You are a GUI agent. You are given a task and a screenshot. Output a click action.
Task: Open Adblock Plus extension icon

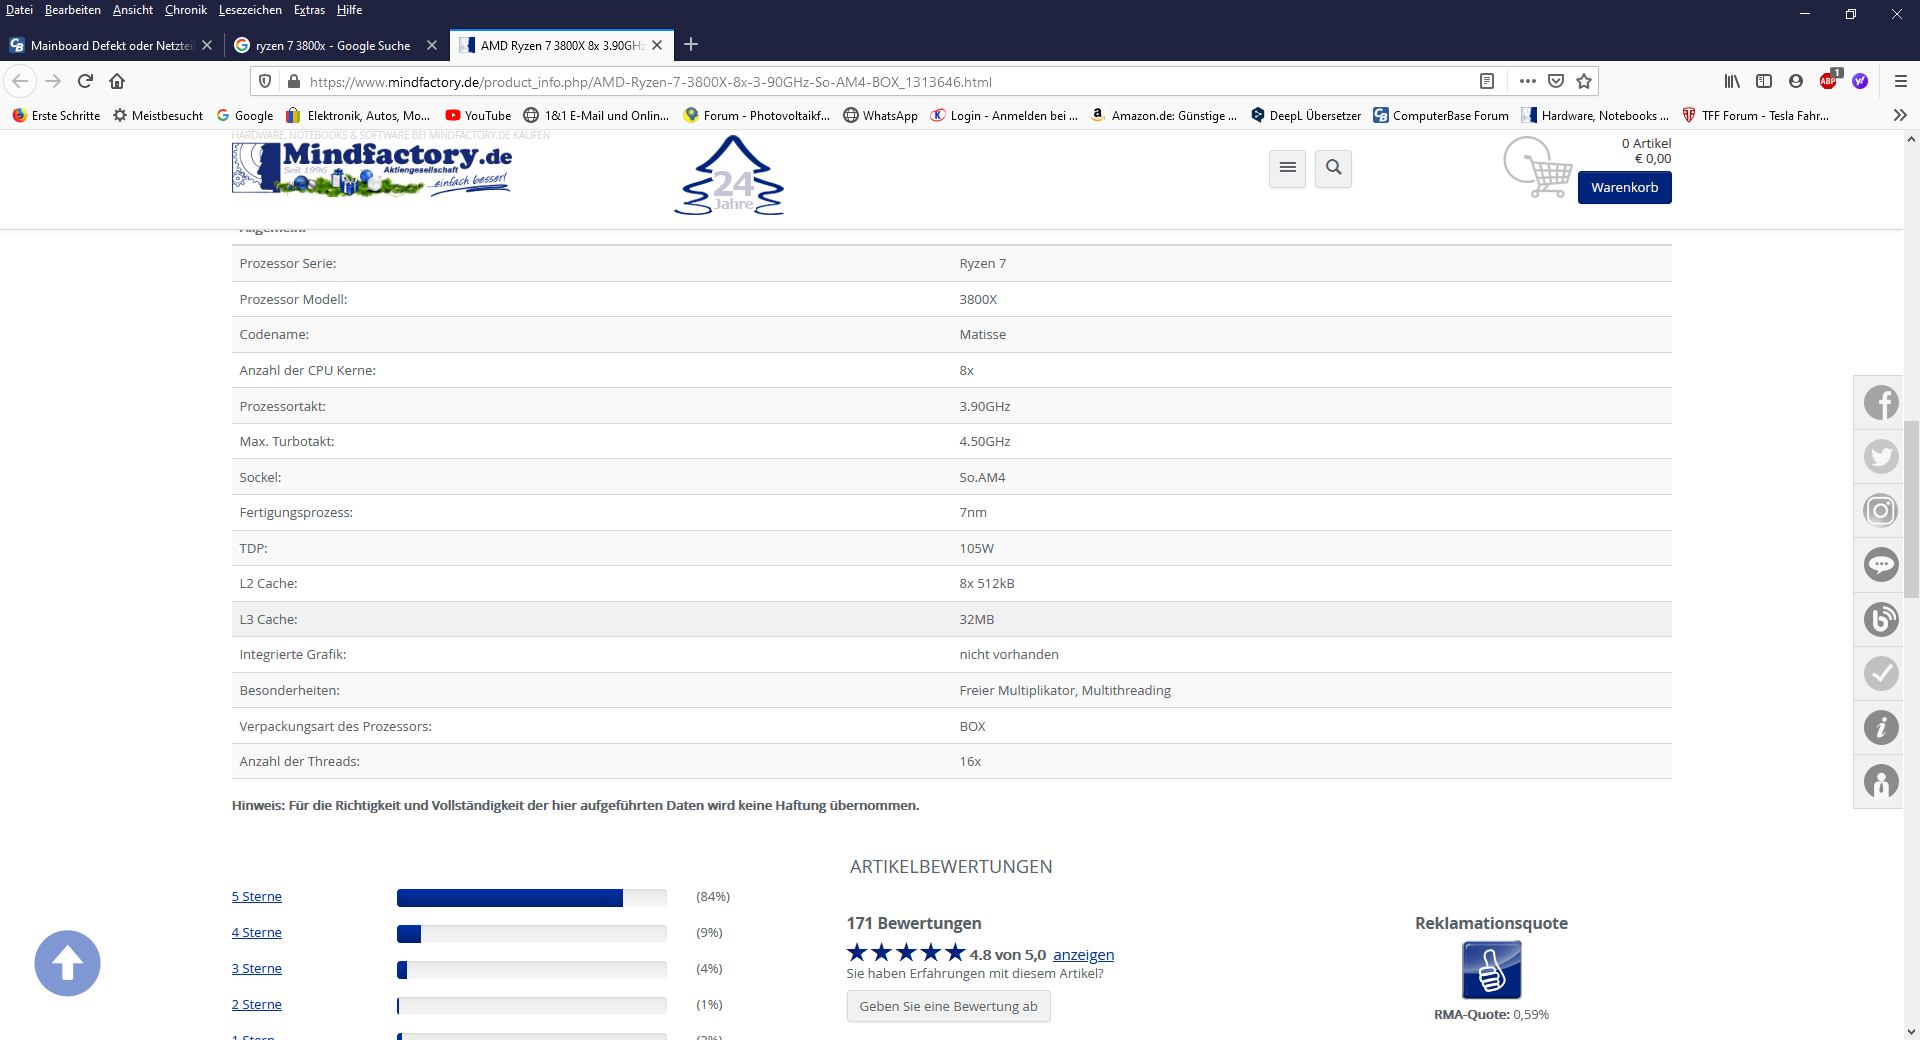click(x=1829, y=81)
